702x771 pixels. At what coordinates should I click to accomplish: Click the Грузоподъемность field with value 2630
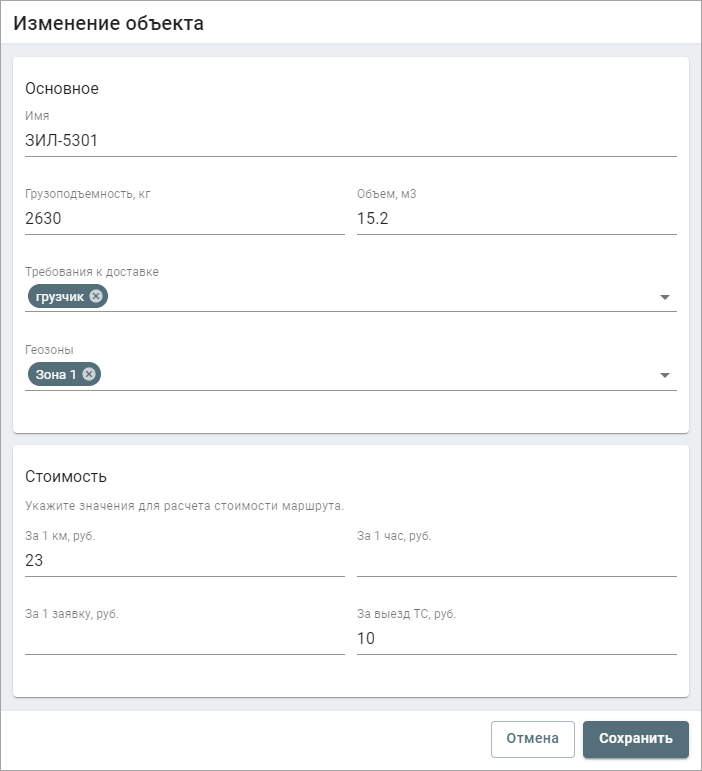tap(185, 218)
